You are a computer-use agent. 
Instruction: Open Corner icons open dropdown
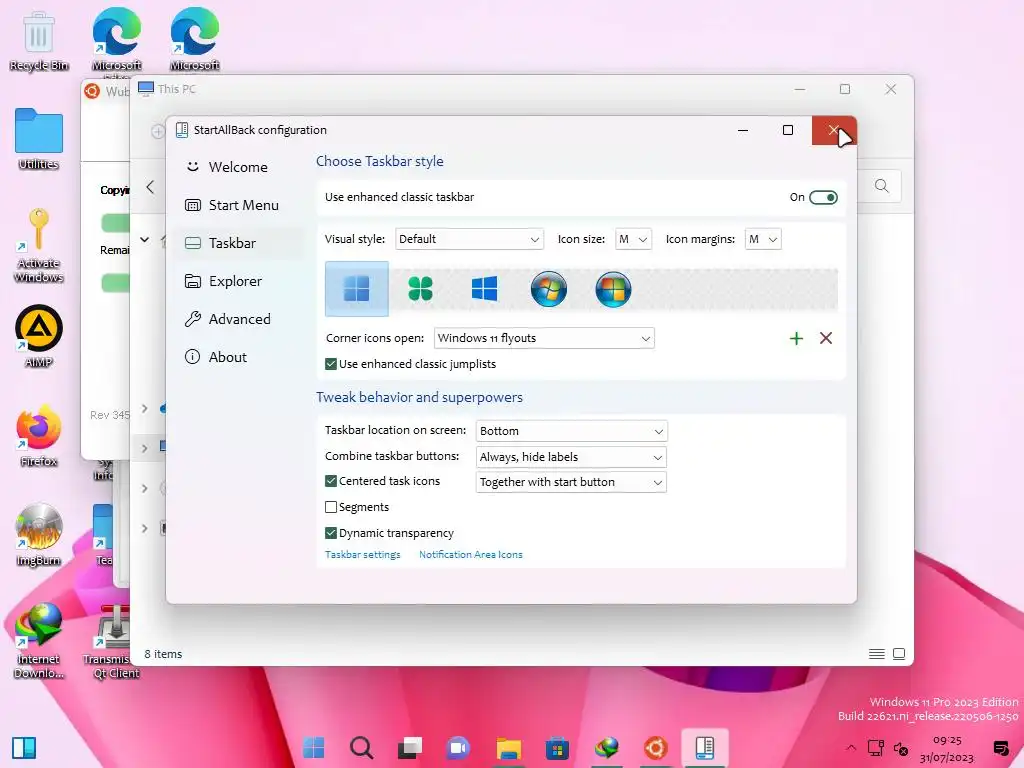pos(544,338)
